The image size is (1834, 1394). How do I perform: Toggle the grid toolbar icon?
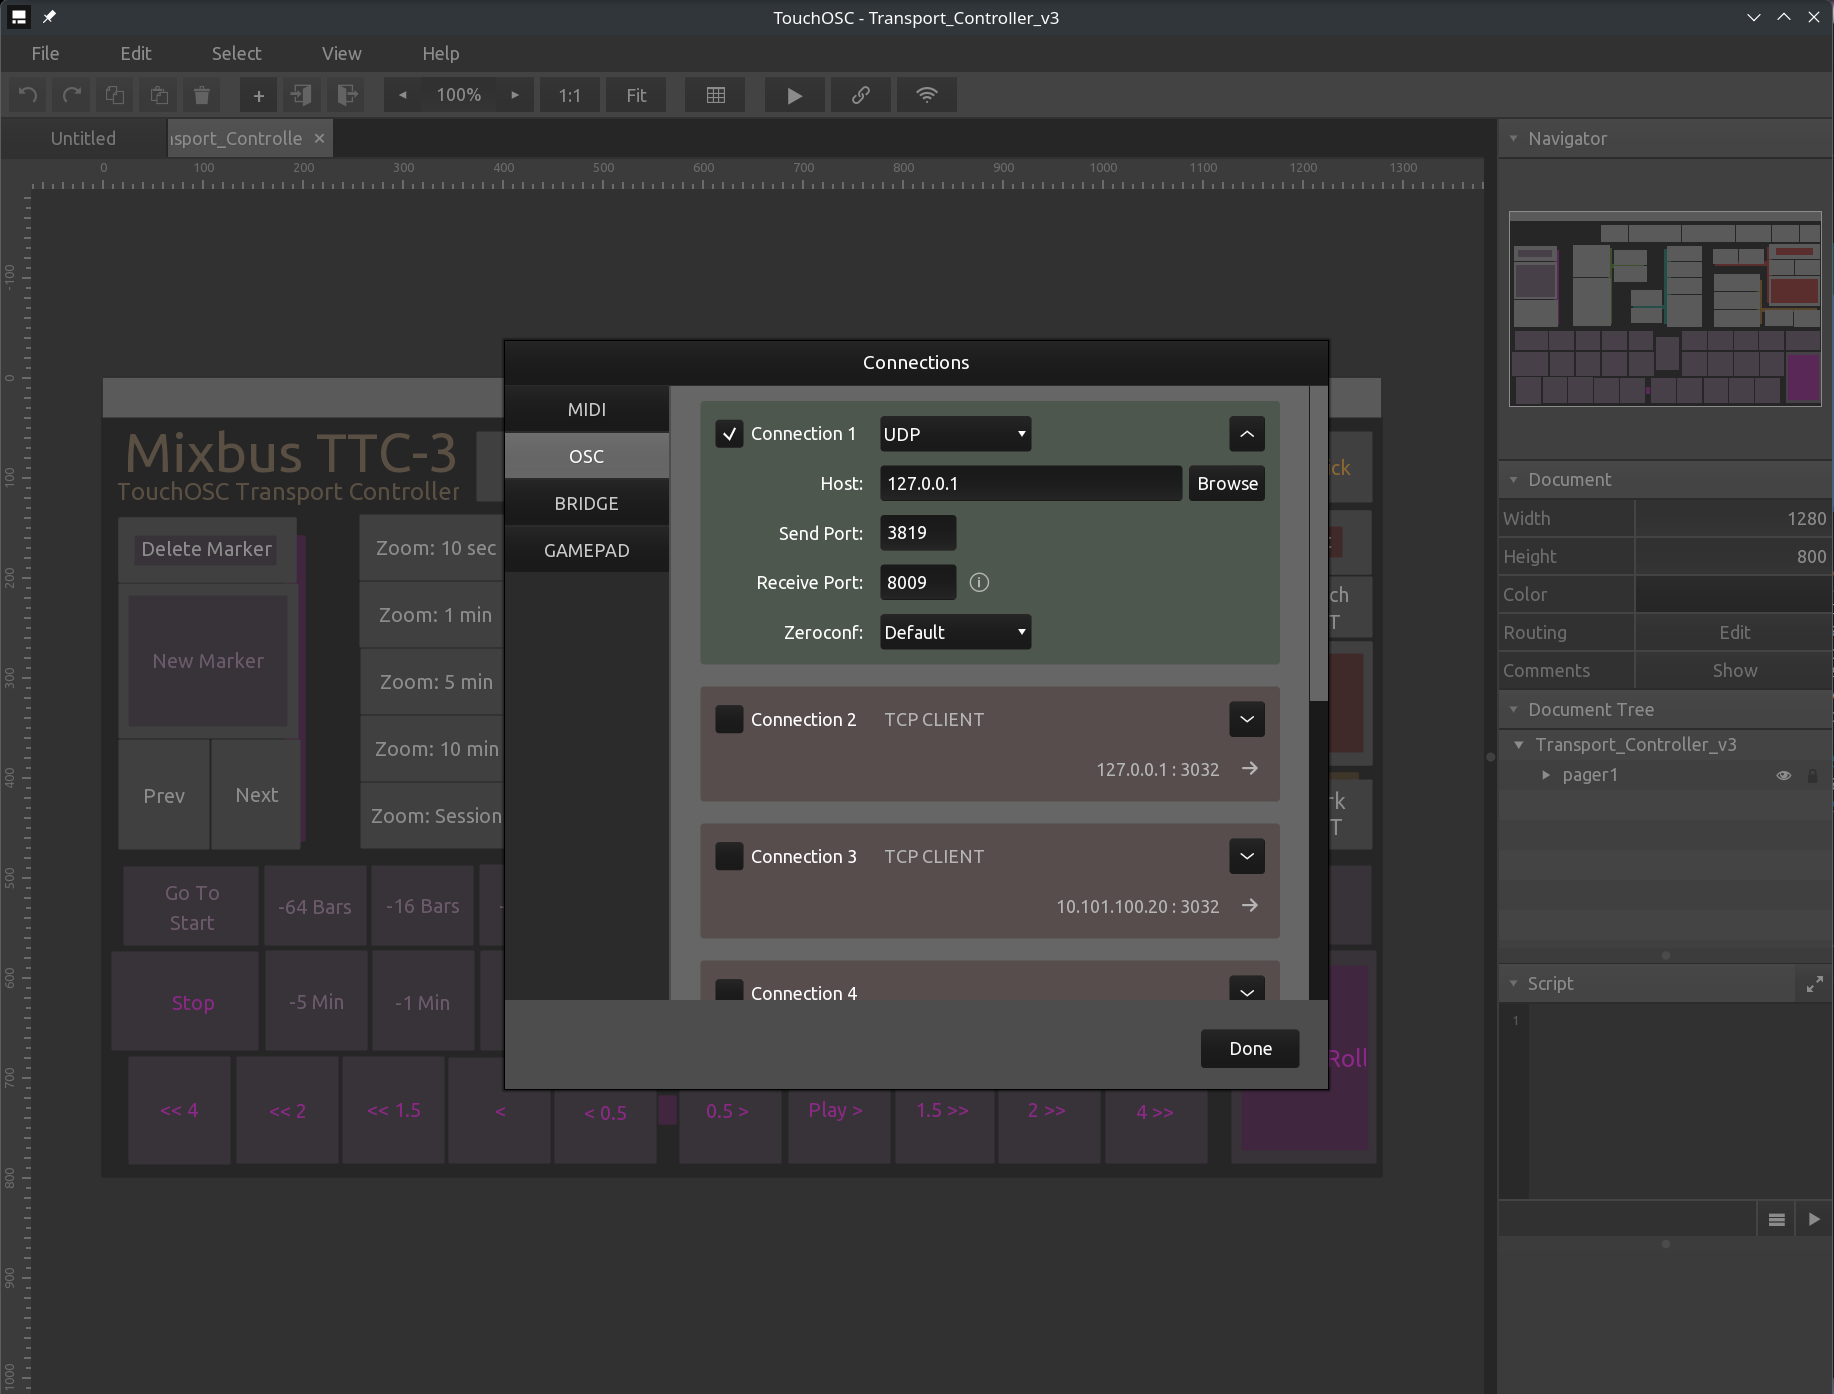tap(716, 95)
